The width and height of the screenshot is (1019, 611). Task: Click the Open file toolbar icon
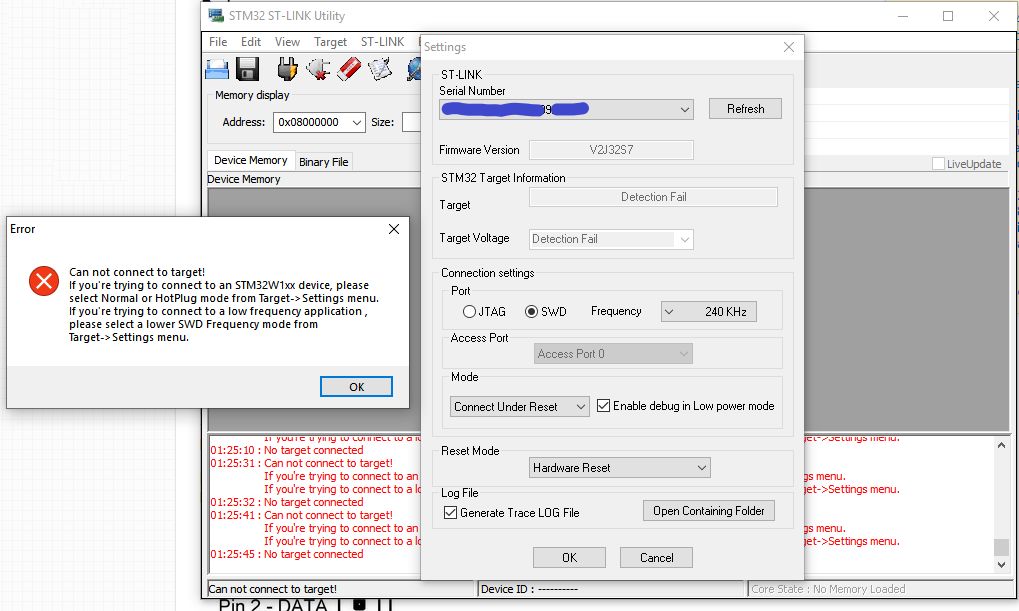217,69
